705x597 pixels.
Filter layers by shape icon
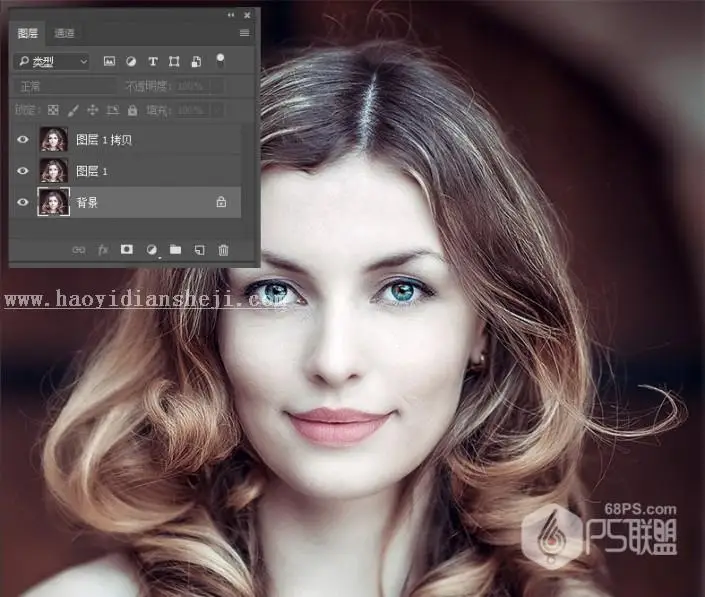pos(174,62)
